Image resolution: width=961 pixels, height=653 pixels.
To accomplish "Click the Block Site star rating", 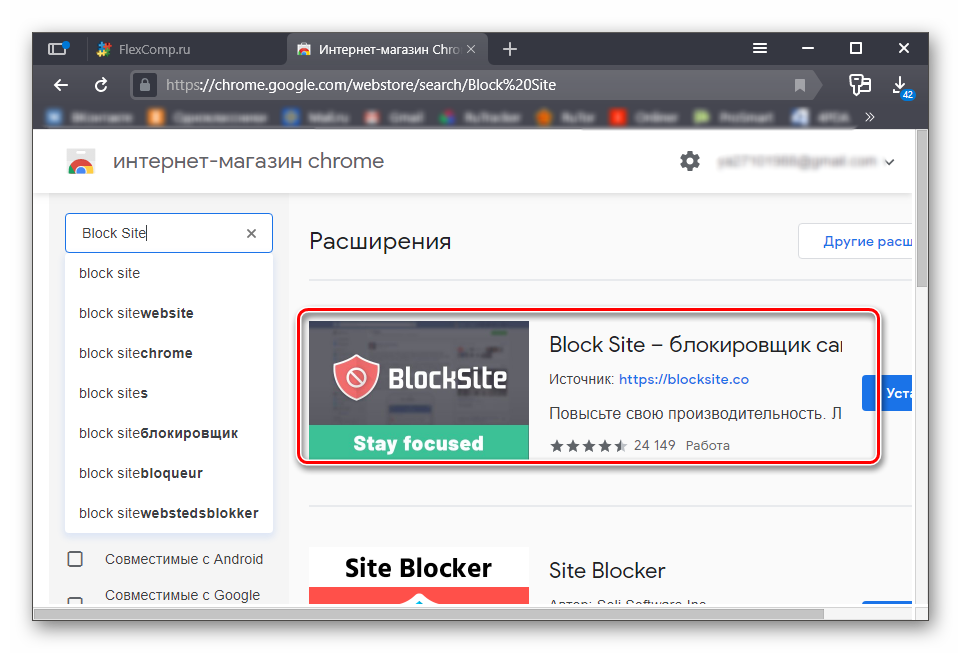I will (588, 446).
